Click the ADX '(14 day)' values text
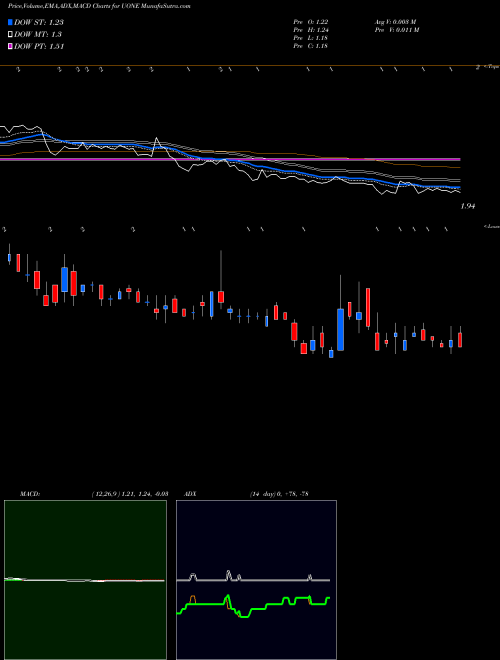 (x=279, y=494)
